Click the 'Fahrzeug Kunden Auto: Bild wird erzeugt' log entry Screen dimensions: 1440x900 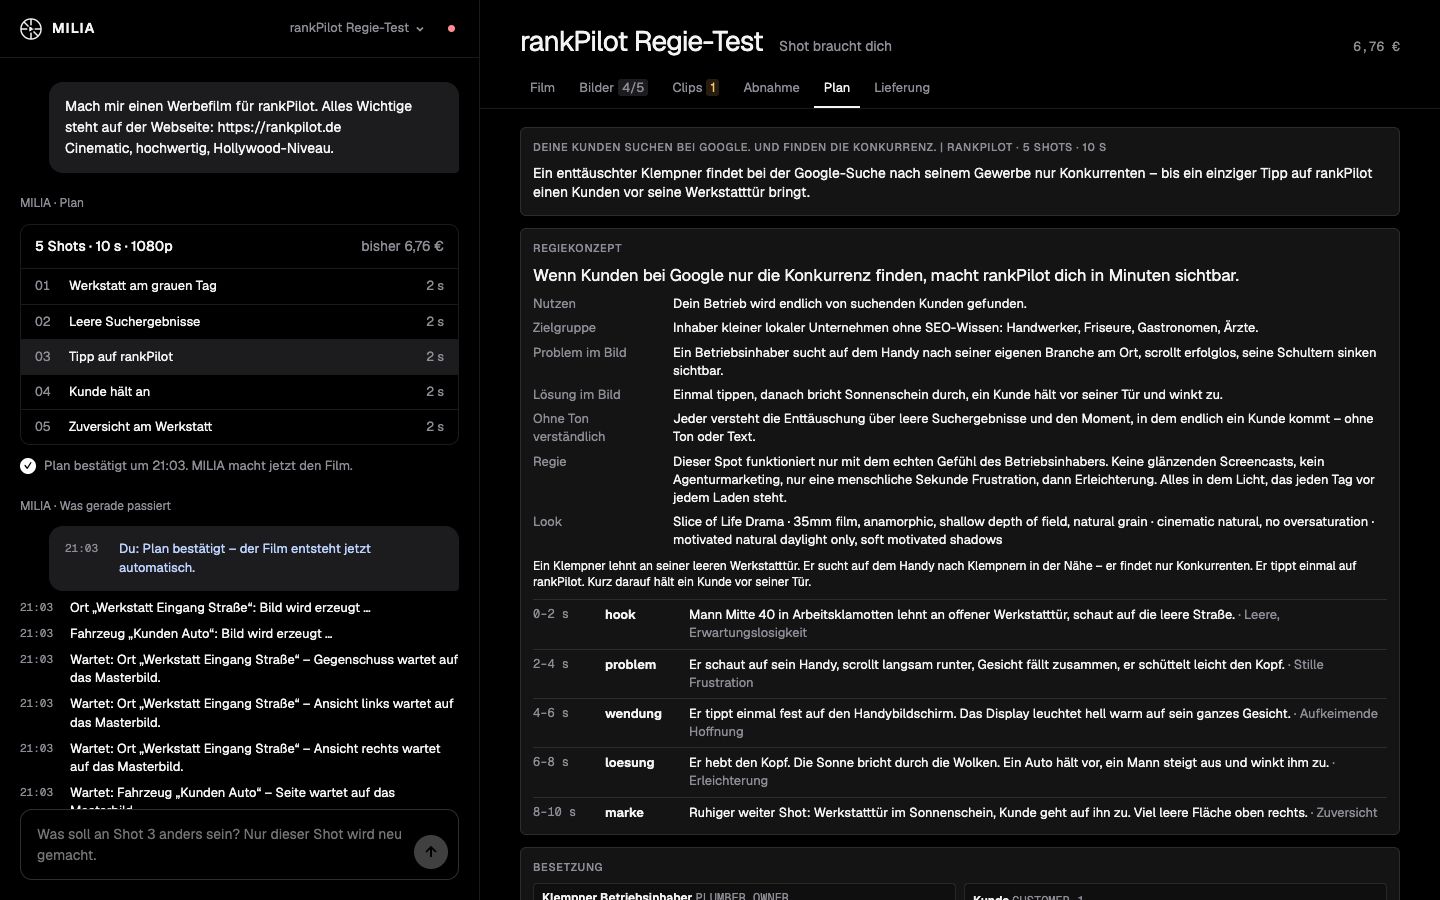tap(201, 634)
